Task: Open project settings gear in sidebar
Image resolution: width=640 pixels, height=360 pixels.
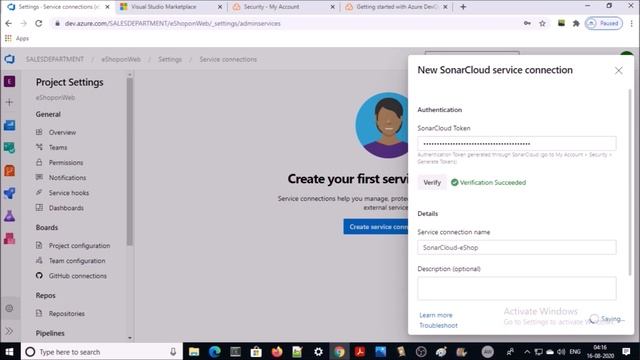Action: point(9,308)
